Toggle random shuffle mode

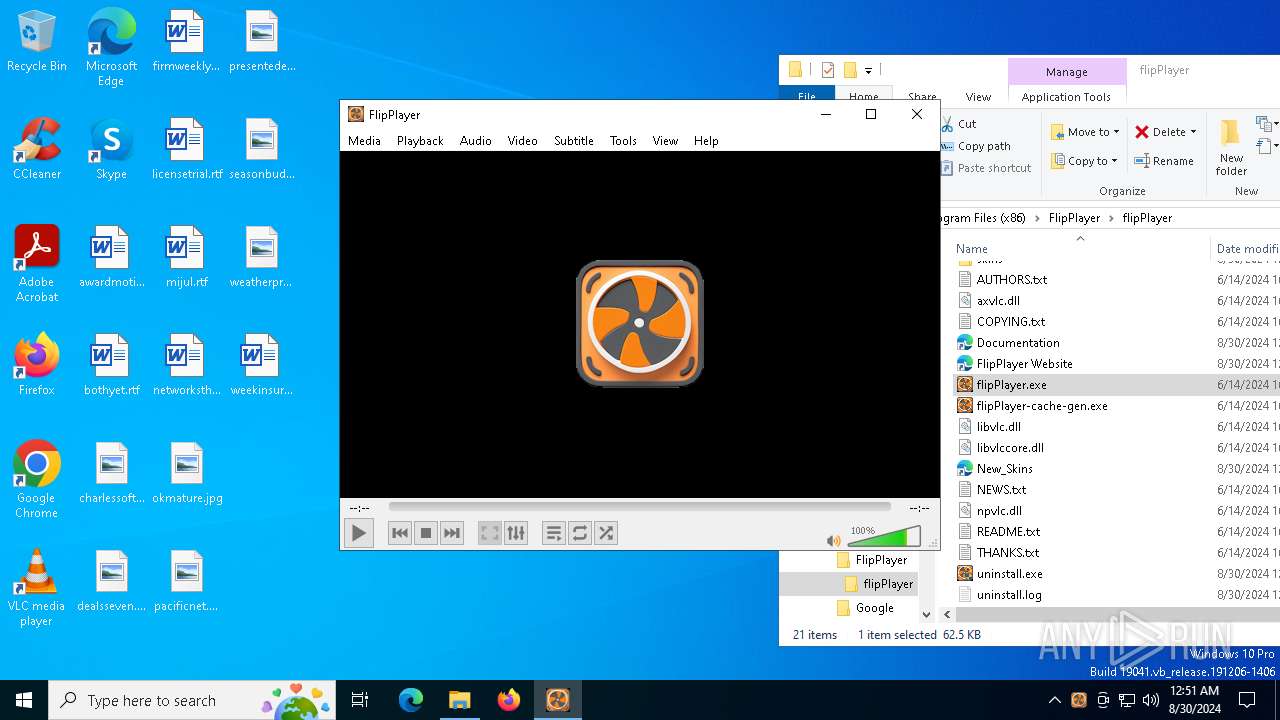[606, 533]
